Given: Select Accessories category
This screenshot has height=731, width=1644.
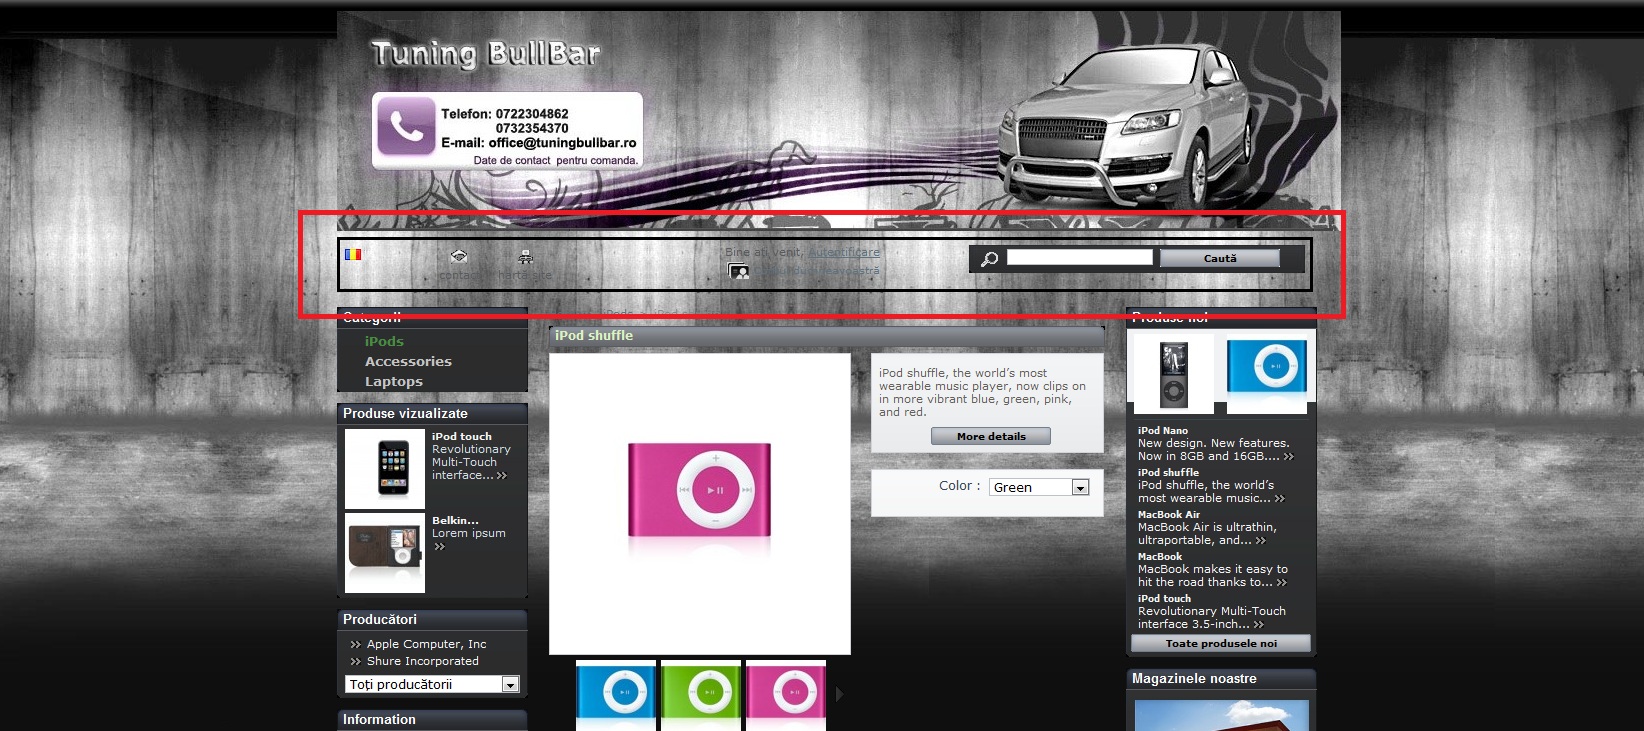Looking at the screenshot, I should point(408,362).
